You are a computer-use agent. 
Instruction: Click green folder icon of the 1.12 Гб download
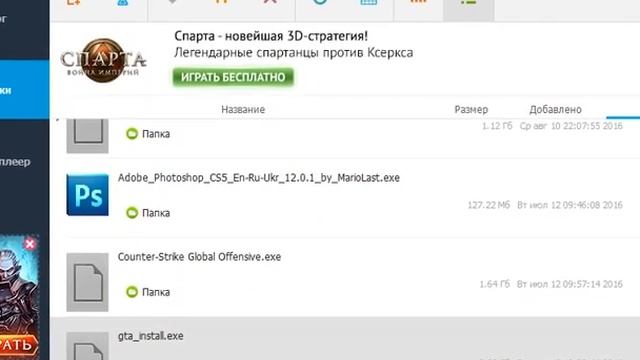click(132, 133)
